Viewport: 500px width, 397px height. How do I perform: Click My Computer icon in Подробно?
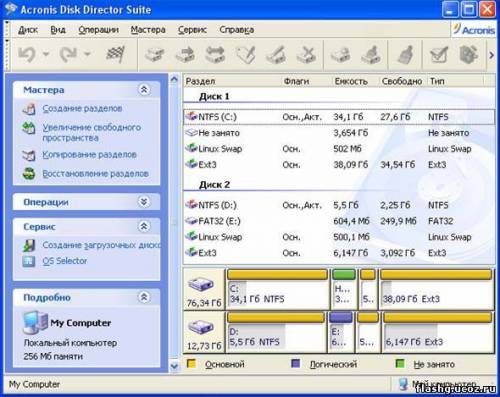tap(35, 322)
